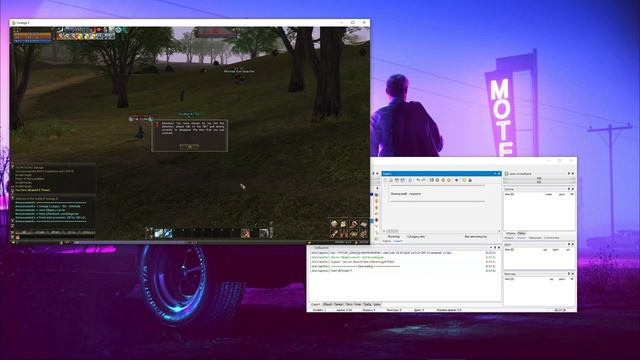Select the Monster Eye Searcher name label
640x360 pixels.
[239, 71]
